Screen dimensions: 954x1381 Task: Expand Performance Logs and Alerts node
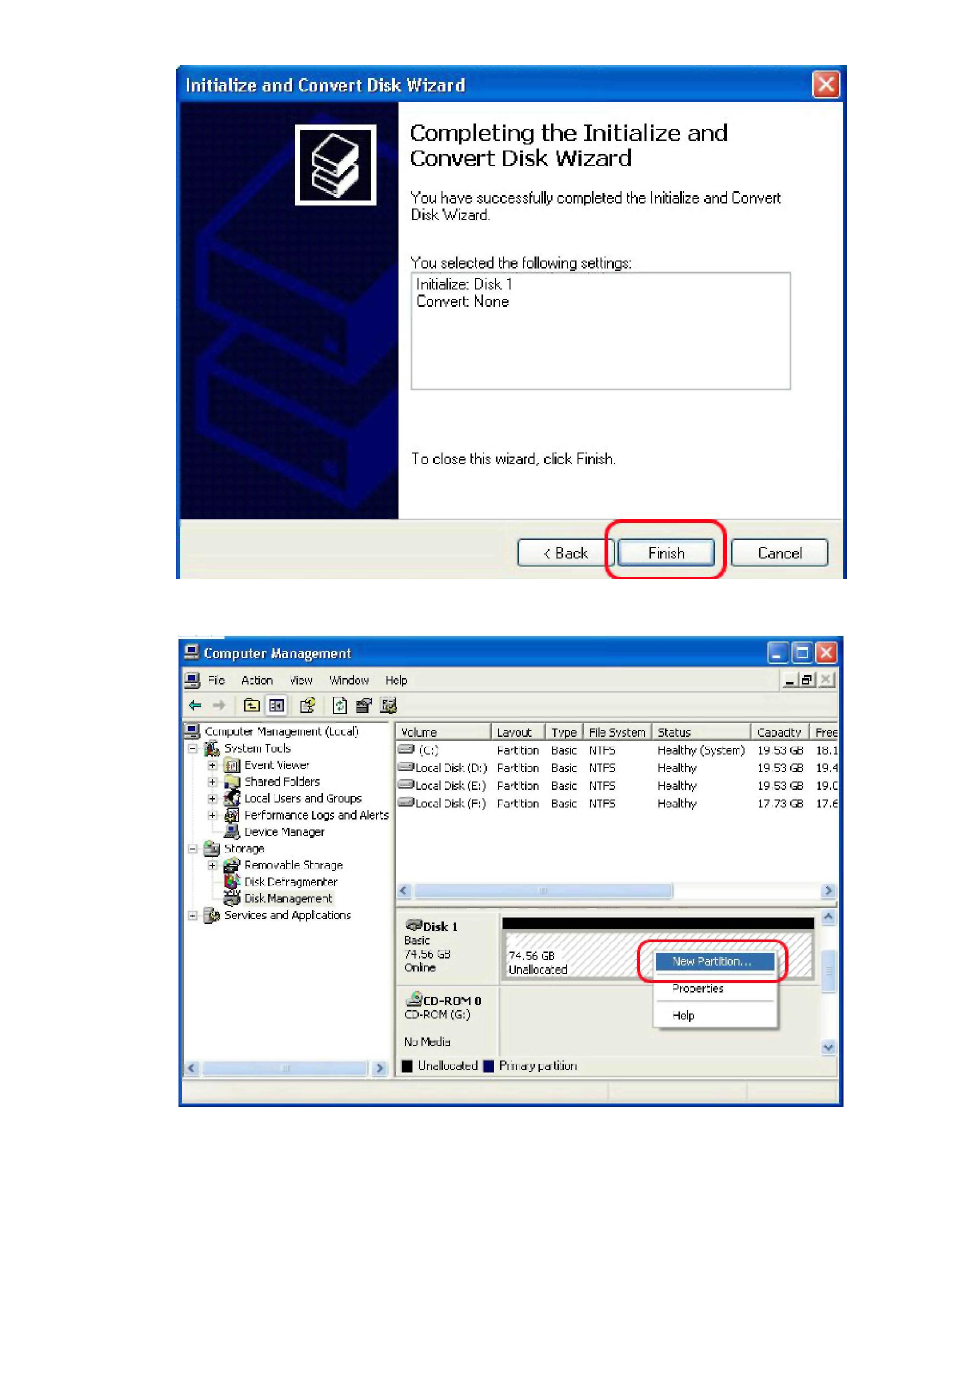tap(212, 815)
